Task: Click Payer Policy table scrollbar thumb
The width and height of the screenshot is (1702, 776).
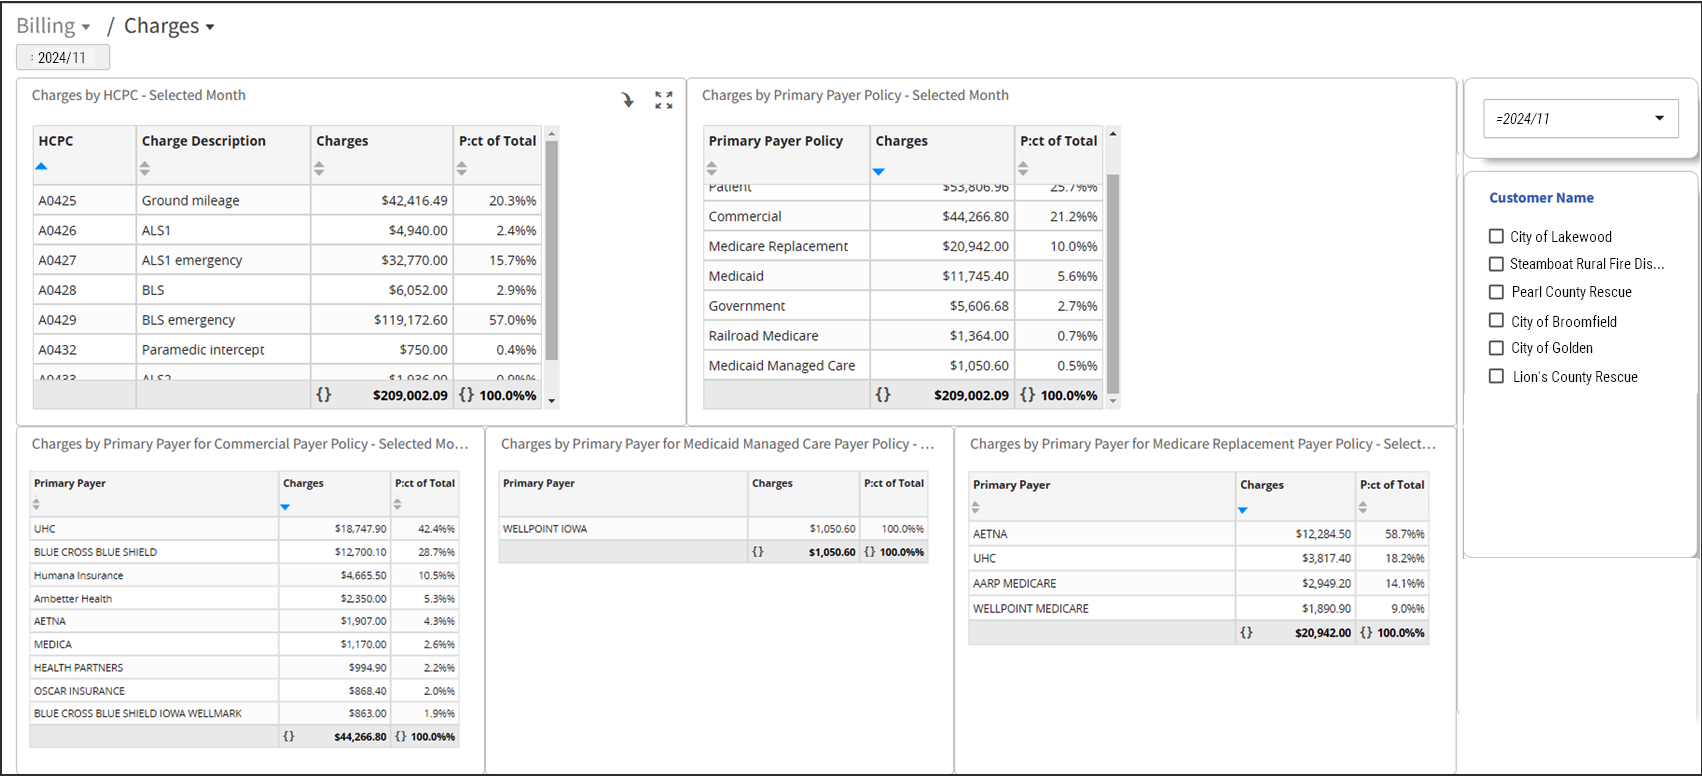Action: click(1113, 283)
